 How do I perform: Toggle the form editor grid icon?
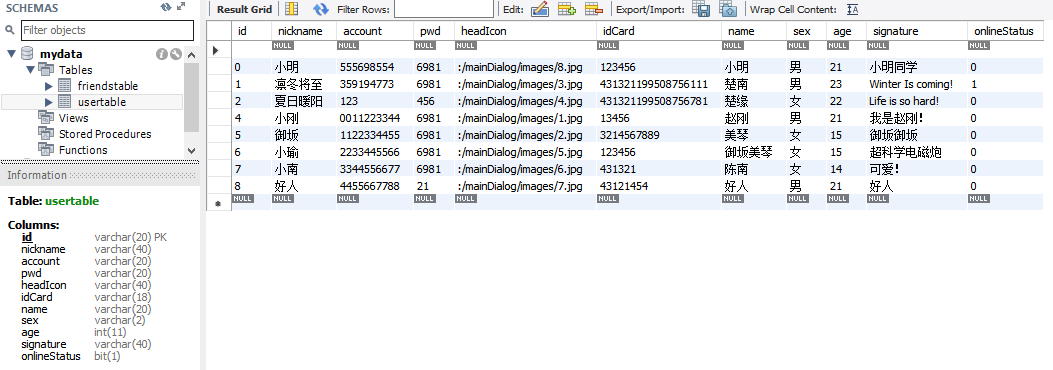click(x=291, y=9)
